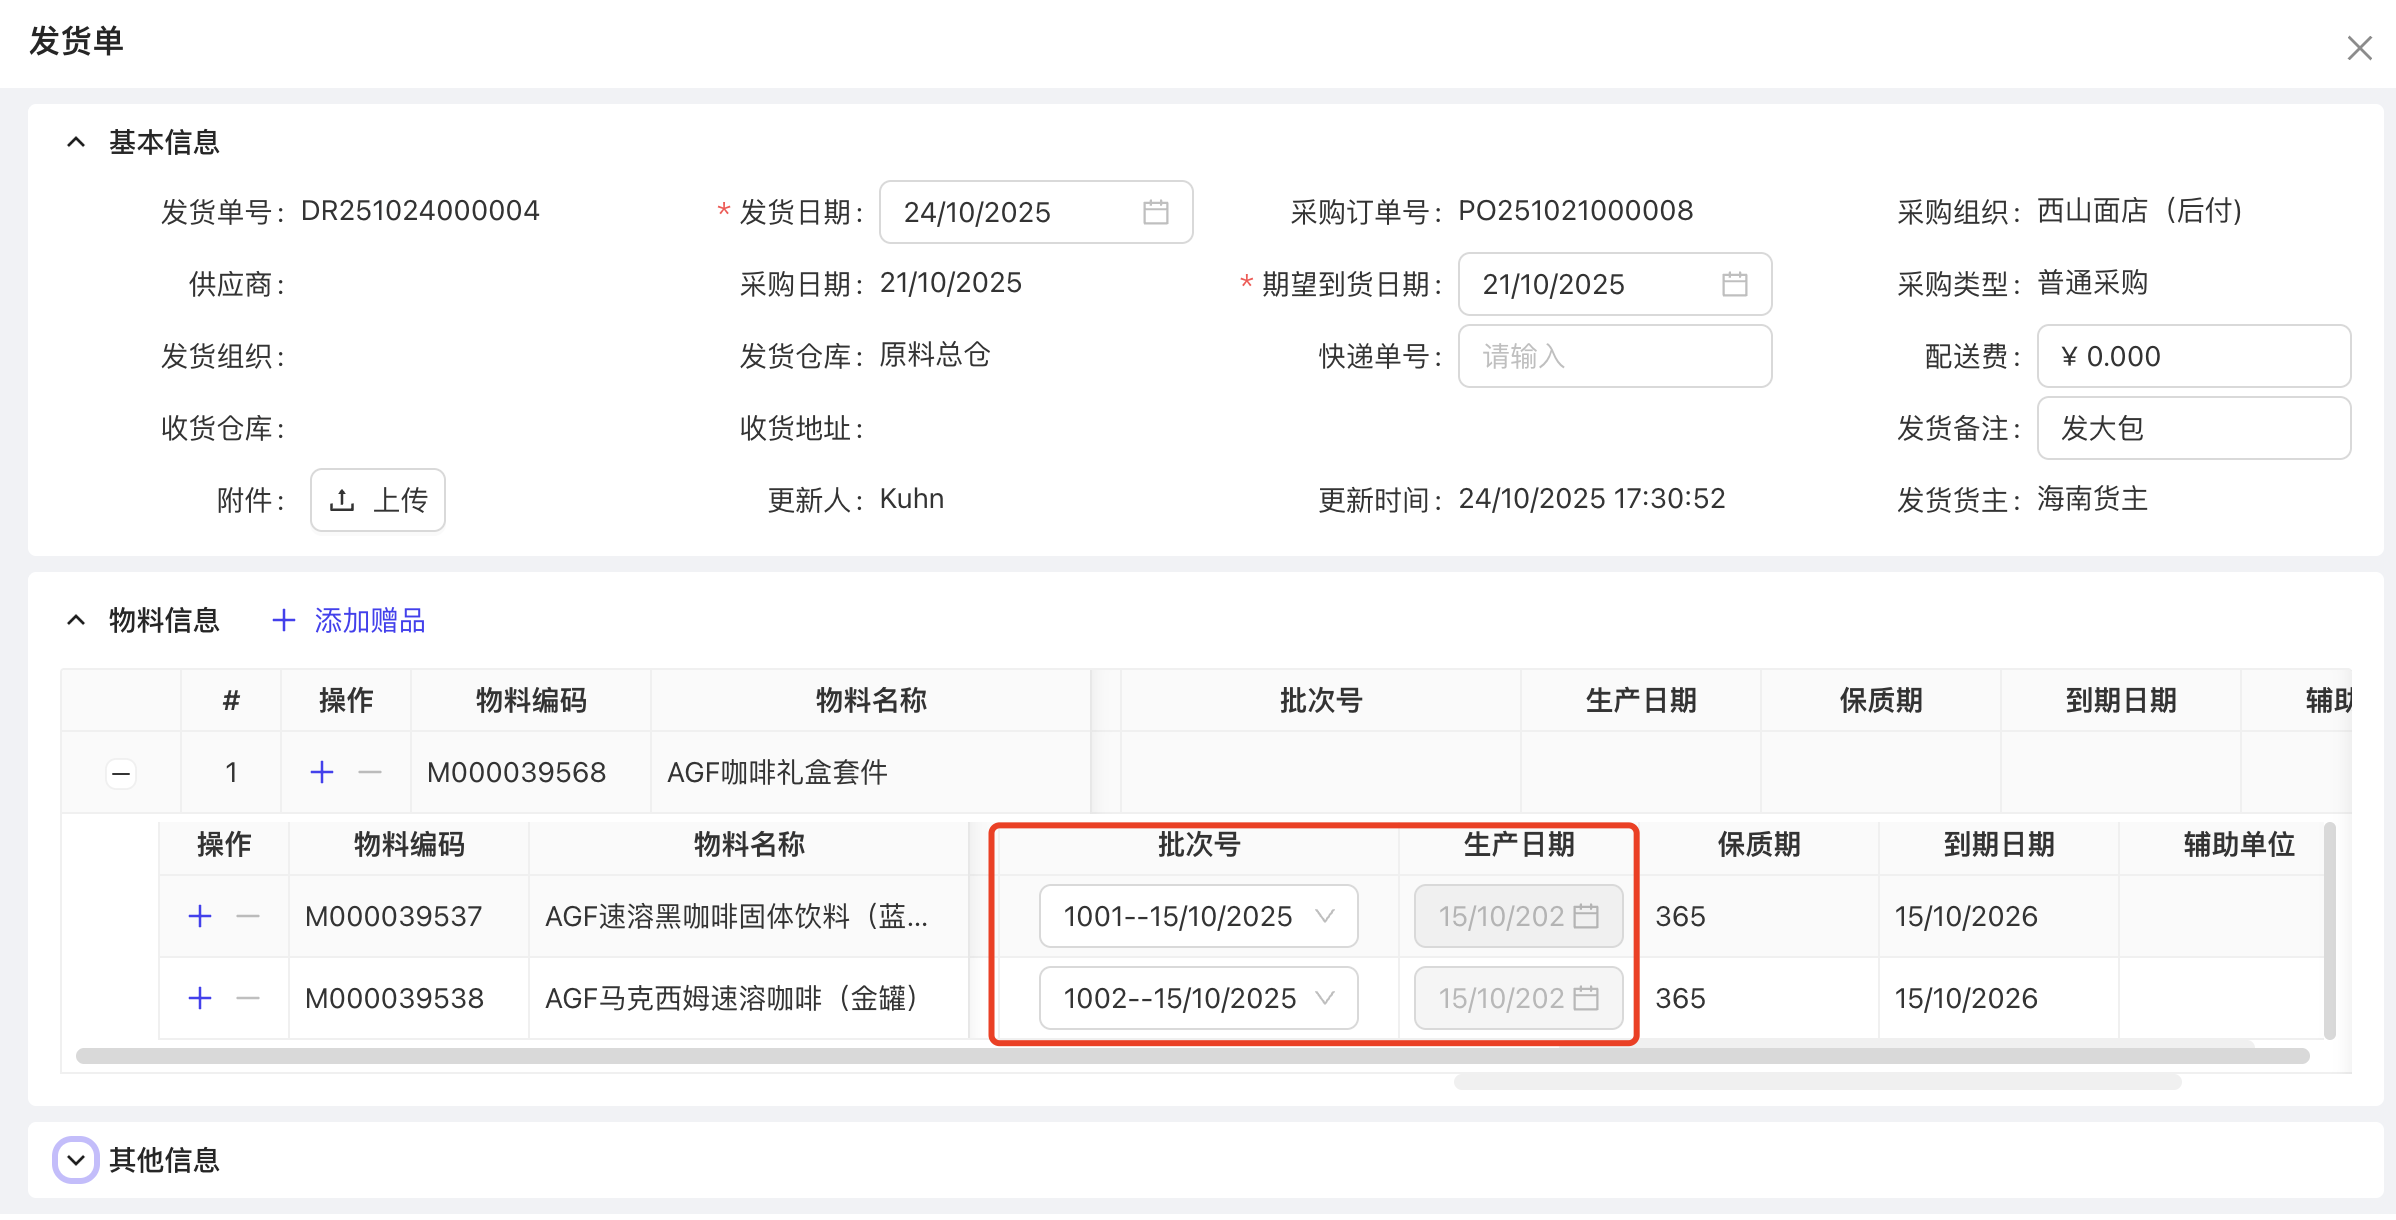
Task: Click plus icon in row 1 AGF咖啡礼盒套件
Action: (322, 772)
